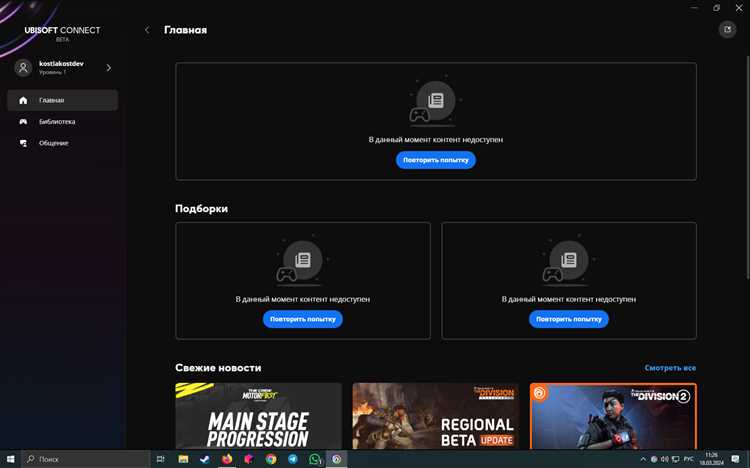This screenshot has height=468, width=750.
Task: Open Telegram from the taskbar
Action: [293, 459]
